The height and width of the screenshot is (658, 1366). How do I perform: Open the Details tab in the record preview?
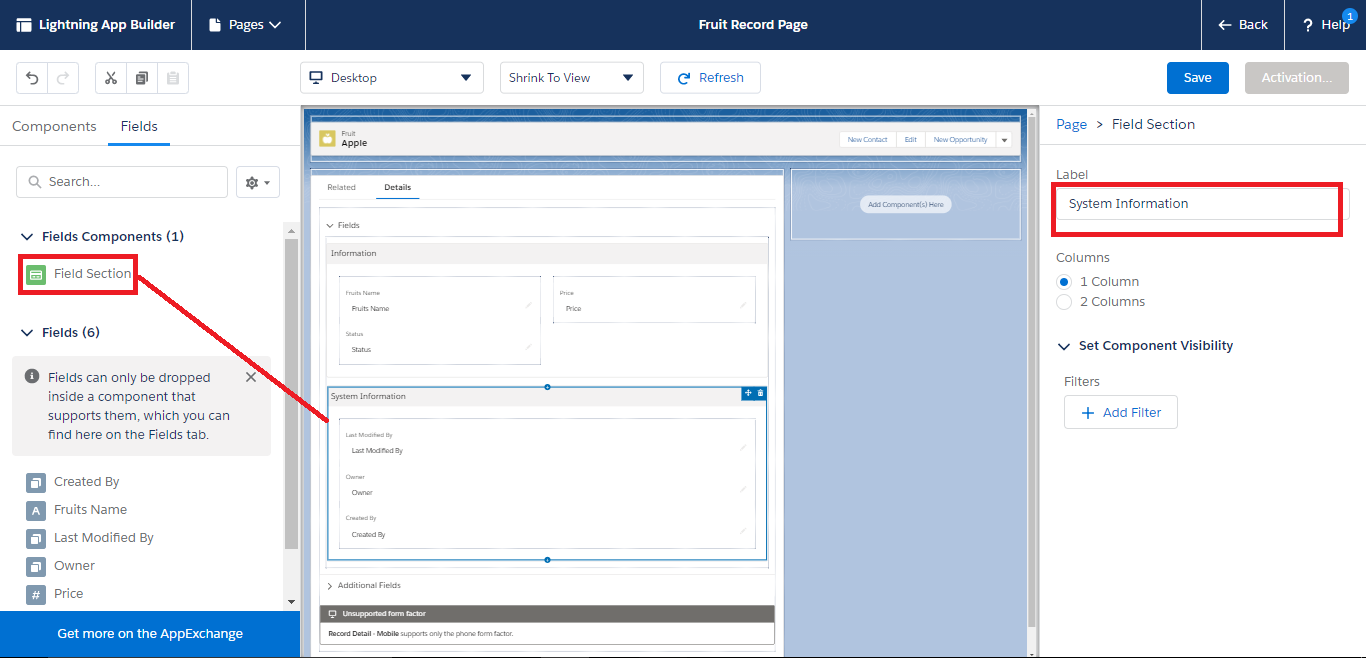pyautogui.click(x=396, y=187)
